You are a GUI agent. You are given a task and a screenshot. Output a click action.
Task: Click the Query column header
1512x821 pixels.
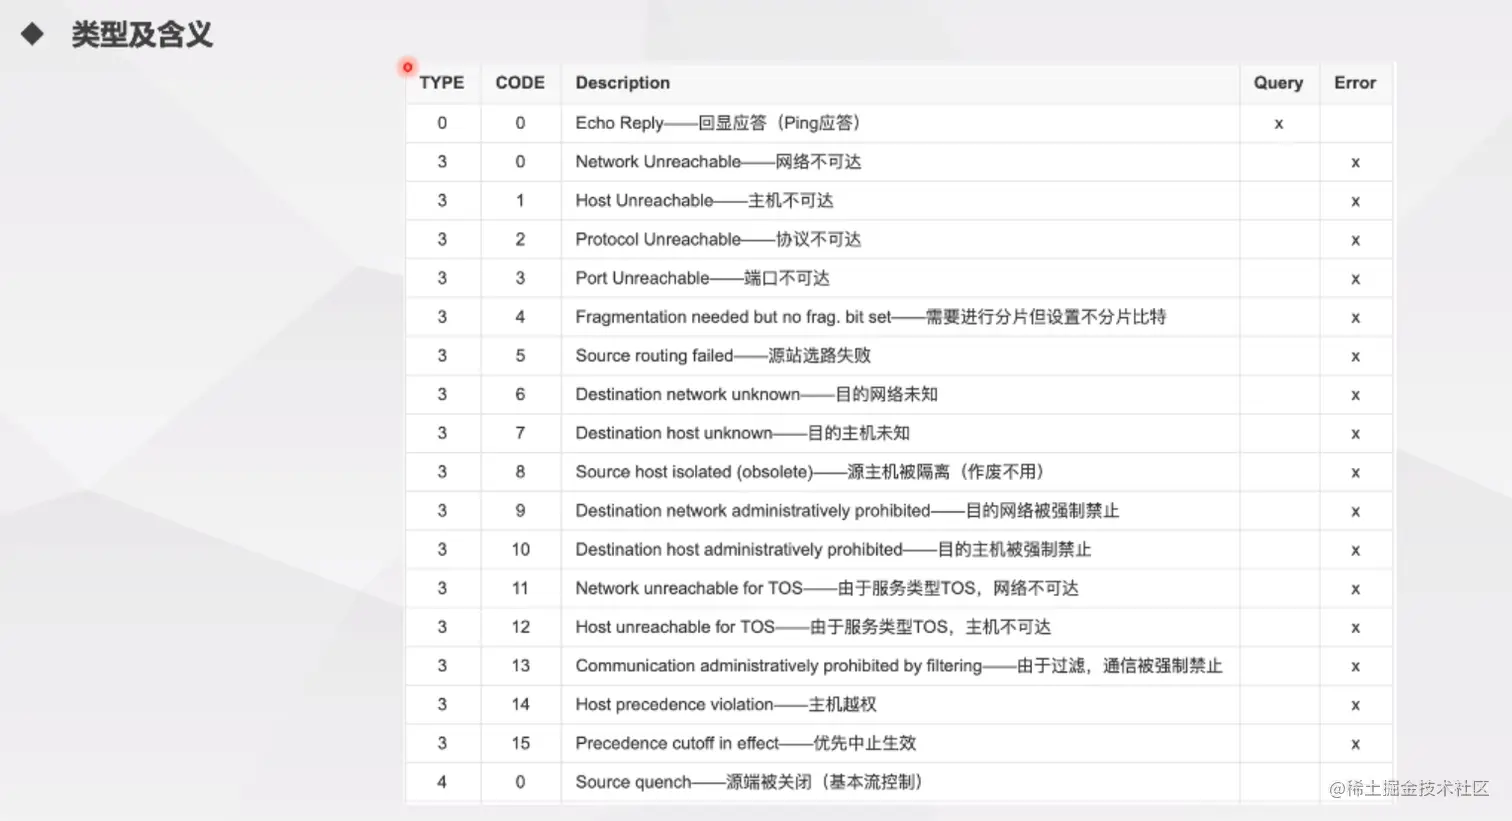pyautogui.click(x=1278, y=83)
